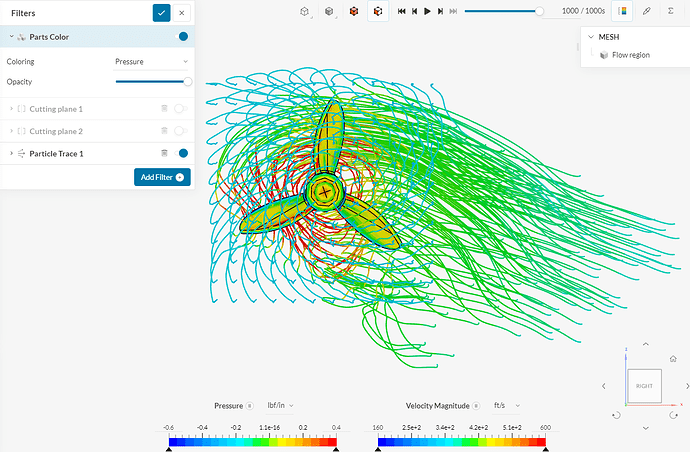Image resolution: width=690 pixels, height=452 pixels.
Task: Toggle the color legend display icon
Action: (x=622, y=11)
